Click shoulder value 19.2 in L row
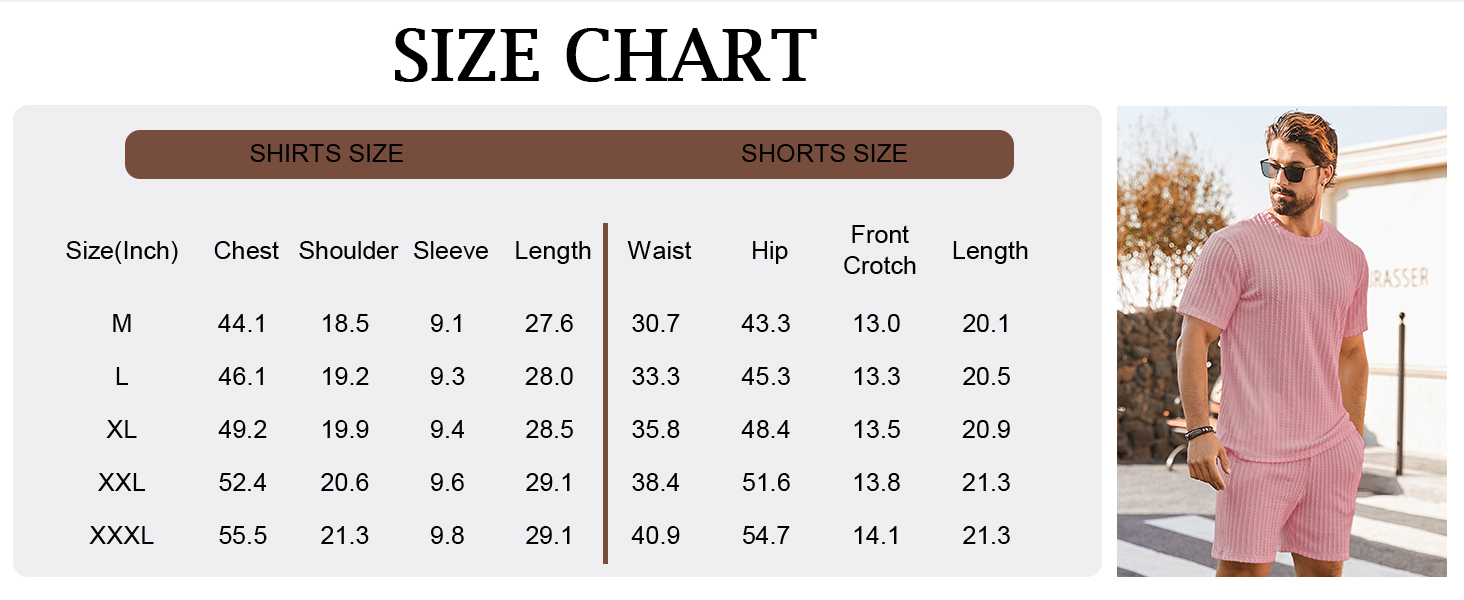Viewport: 1464px width, 600px height. (x=345, y=377)
